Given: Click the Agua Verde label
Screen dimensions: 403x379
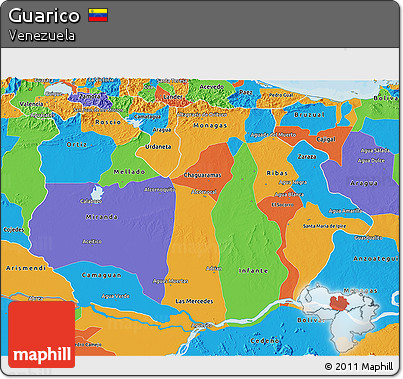Looking at the screenshot, I should click(x=115, y=296).
